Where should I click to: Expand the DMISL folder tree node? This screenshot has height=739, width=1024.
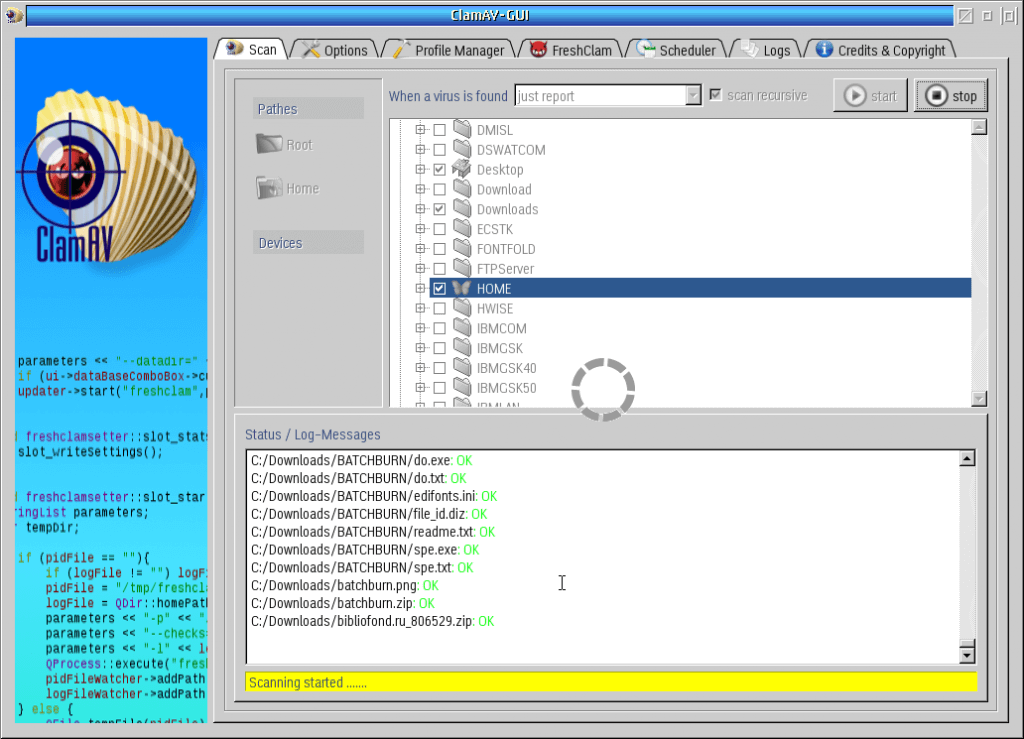[420, 130]
